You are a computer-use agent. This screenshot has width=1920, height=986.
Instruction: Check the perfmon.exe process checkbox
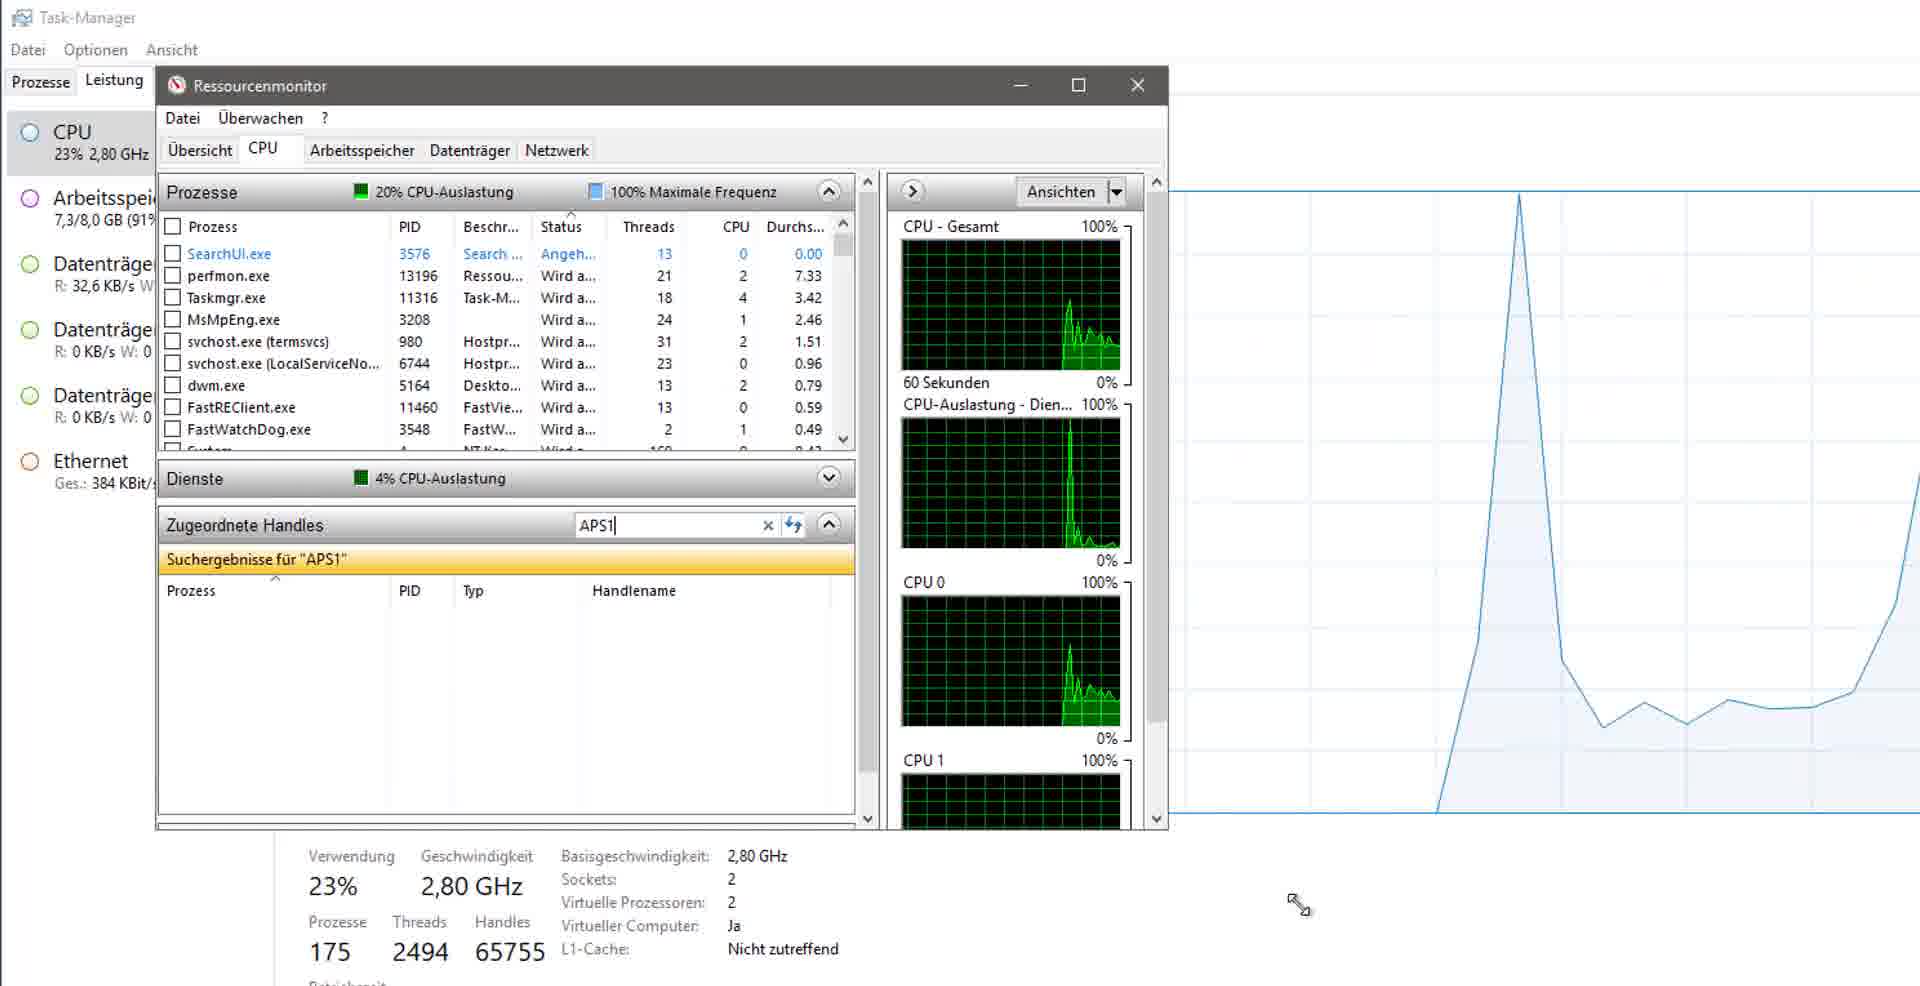[173, 276]
